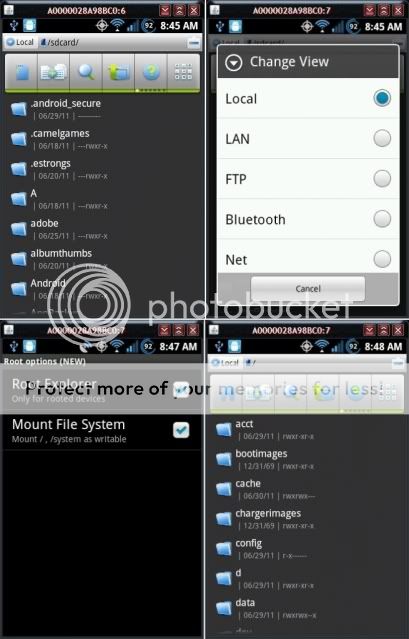Select the LAN radio option
This screenshot has height=639, width=409.
[382, 138]
